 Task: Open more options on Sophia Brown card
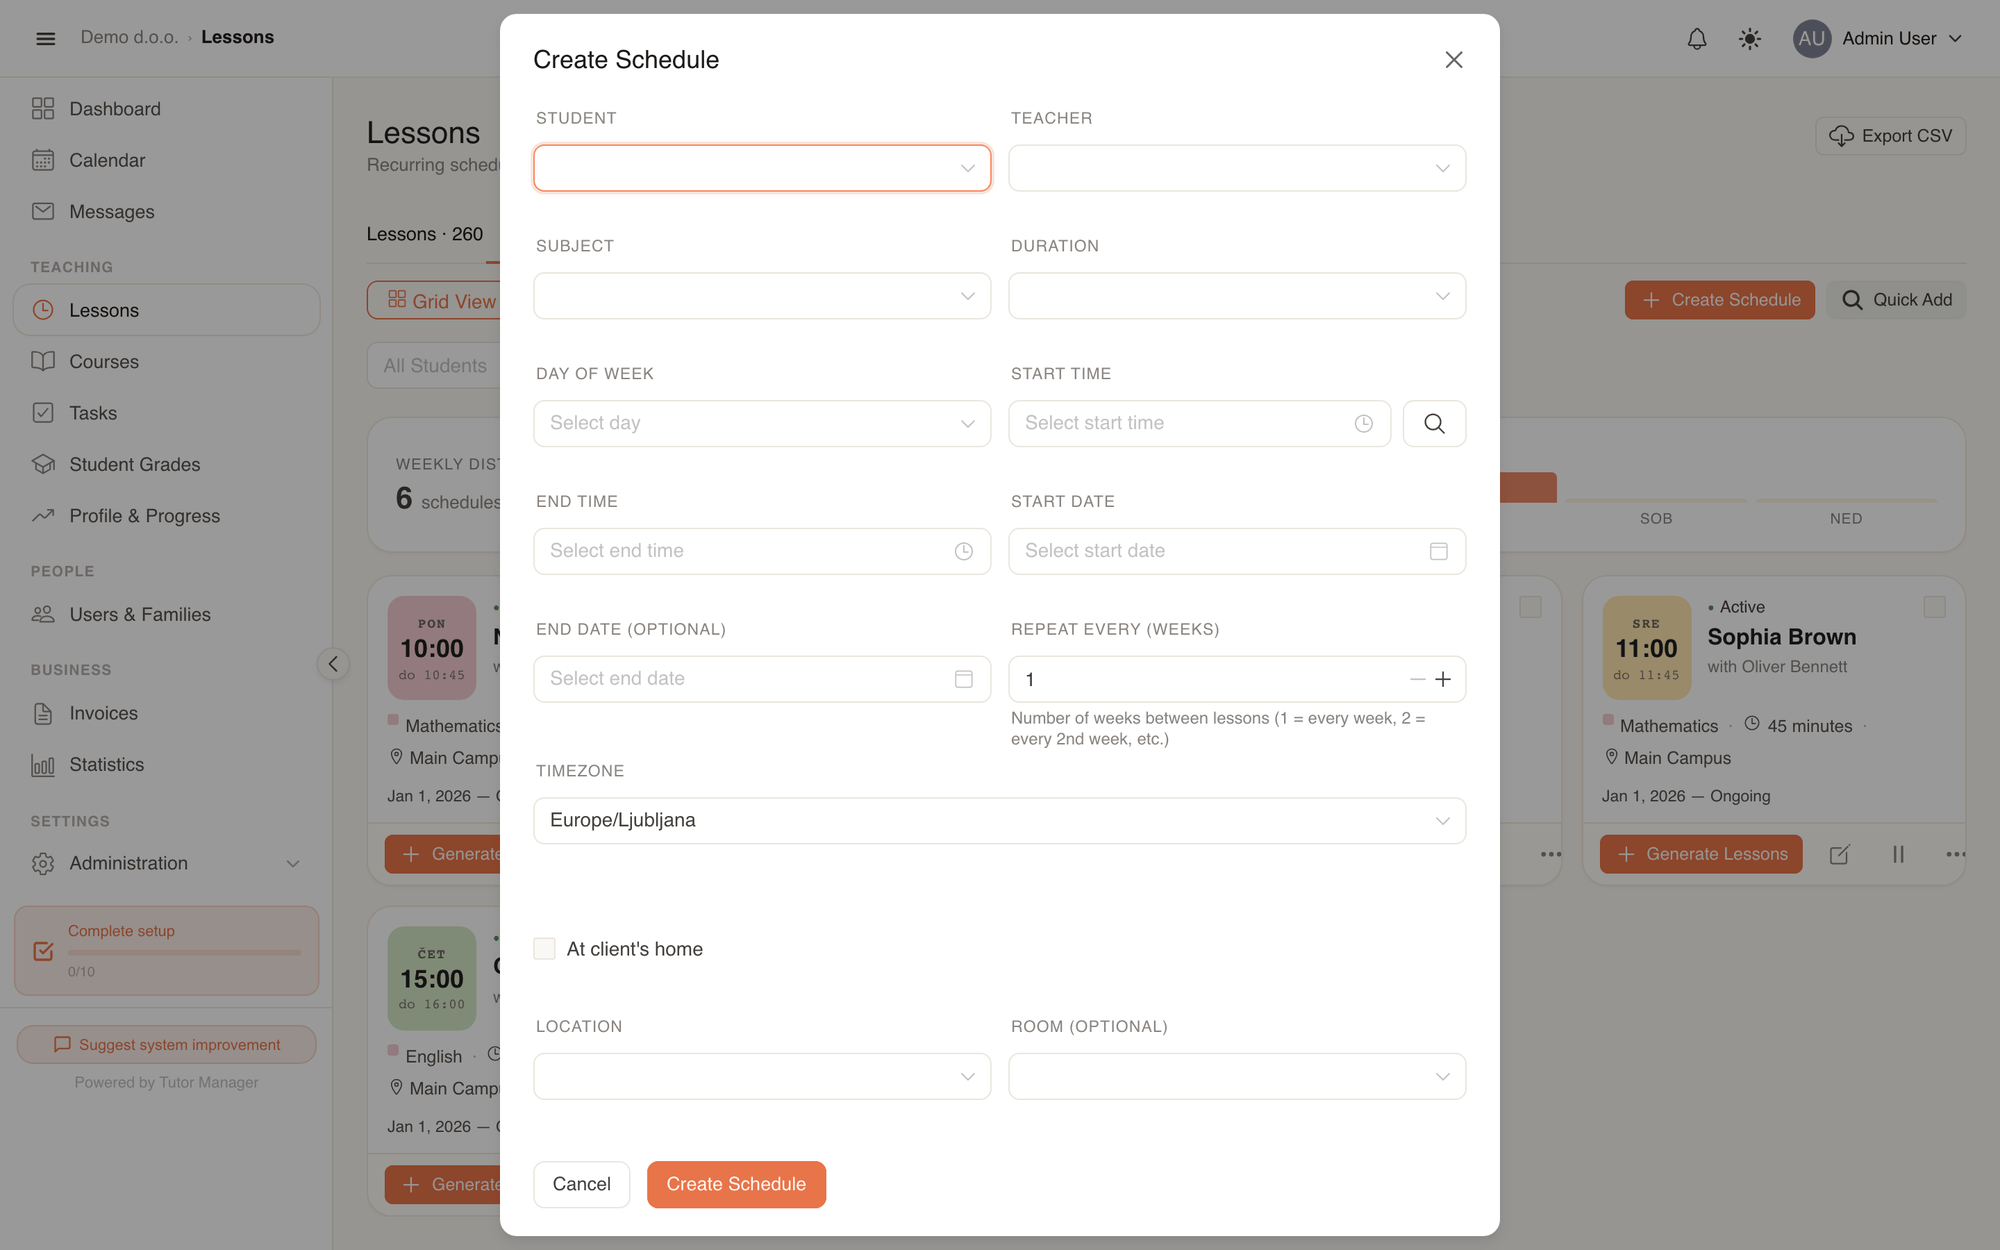click(1955, 854)
